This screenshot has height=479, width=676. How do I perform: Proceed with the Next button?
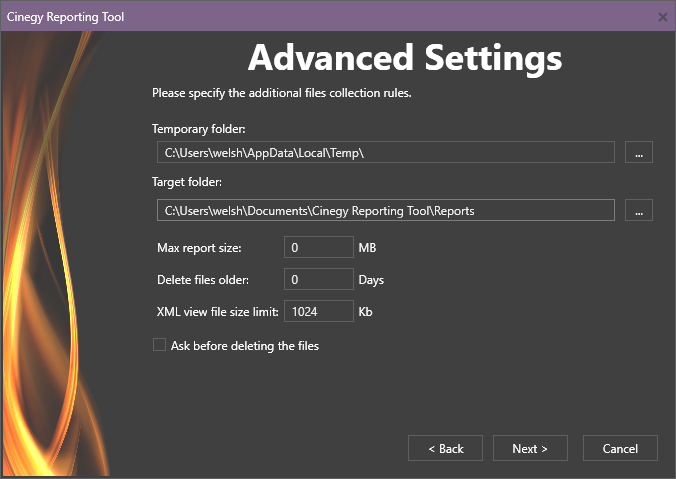(x=530, y=448)
